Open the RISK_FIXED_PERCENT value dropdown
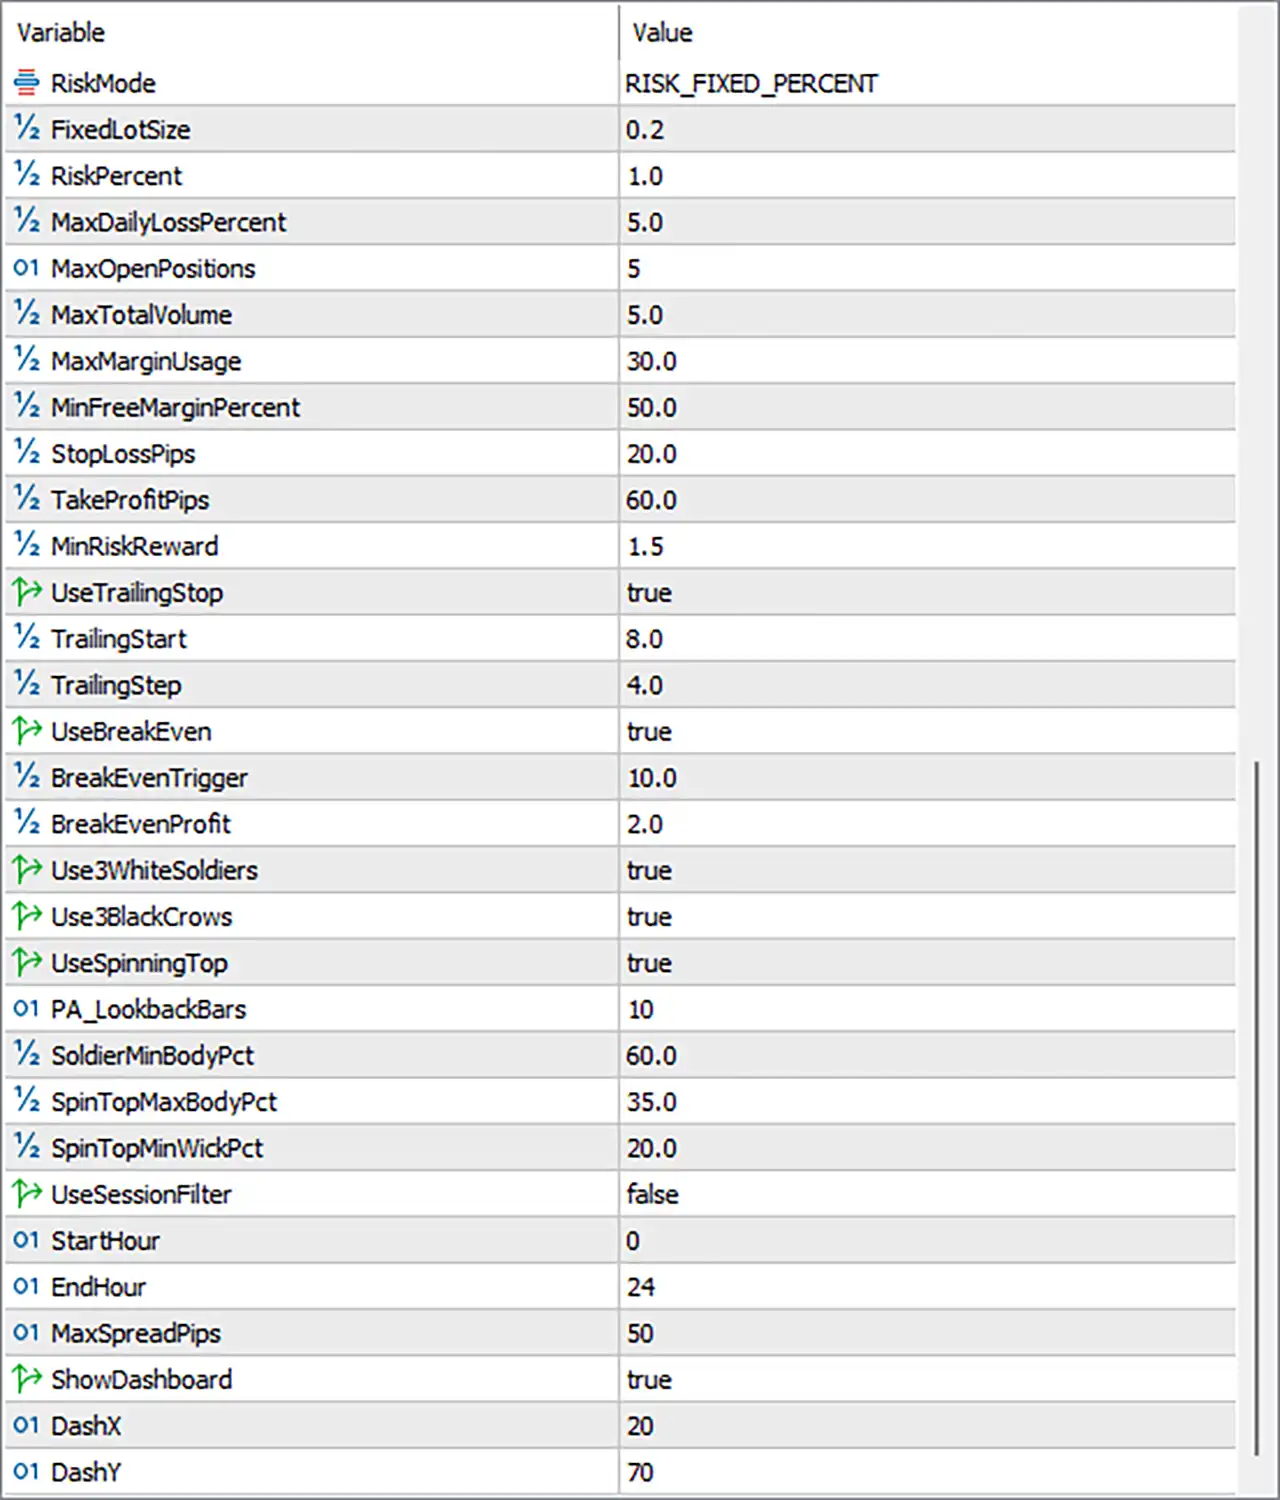 [x=927, y=83]
